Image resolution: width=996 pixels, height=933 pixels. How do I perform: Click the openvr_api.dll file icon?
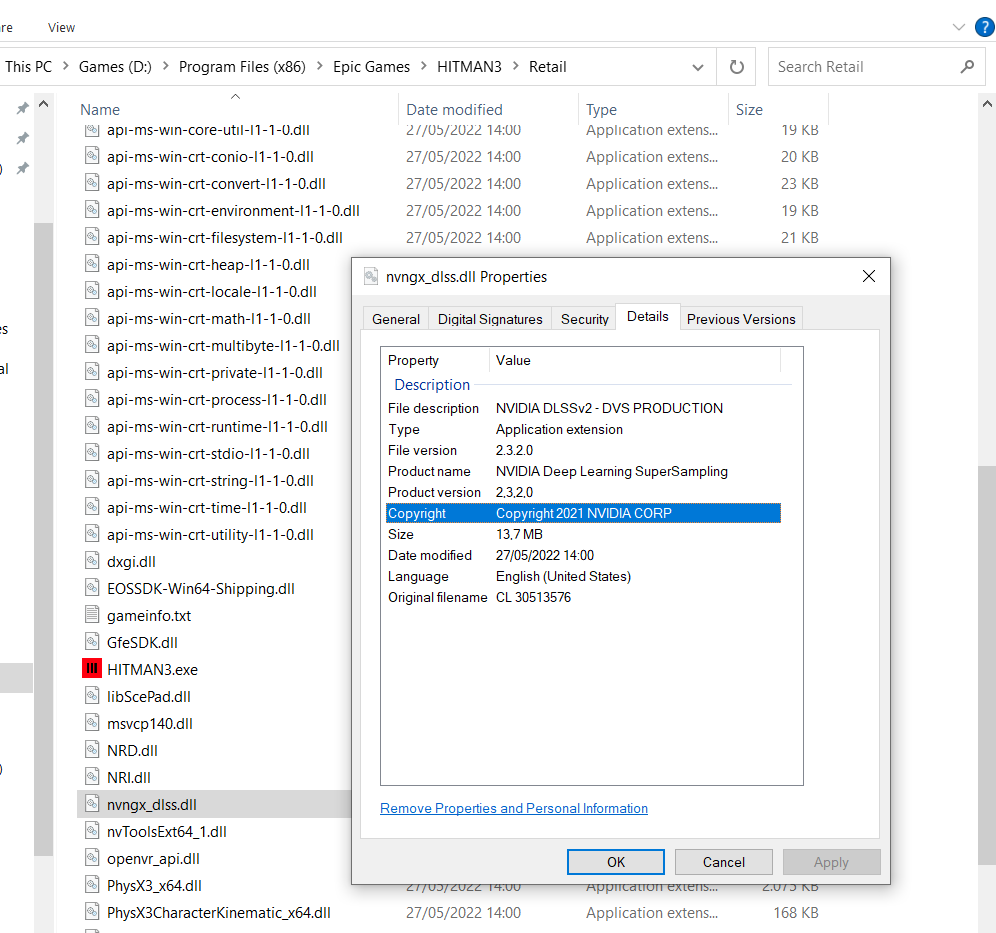(x=92, y=857)
